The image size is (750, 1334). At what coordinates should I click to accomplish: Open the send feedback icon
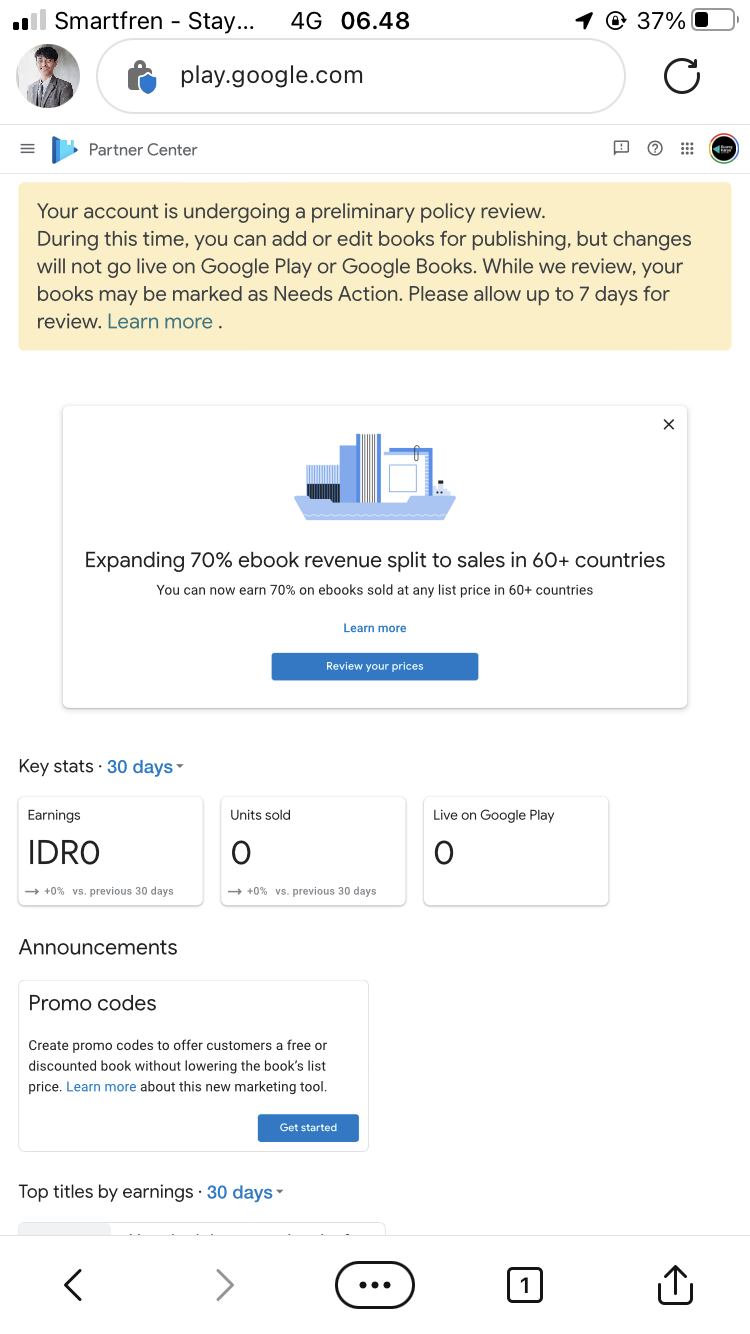621,148
